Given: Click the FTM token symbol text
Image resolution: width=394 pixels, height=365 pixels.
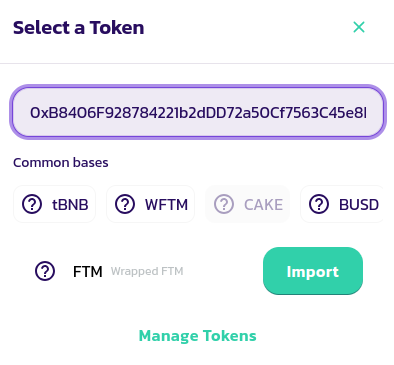Looking at the screenshot, I should tap(87, 272).
